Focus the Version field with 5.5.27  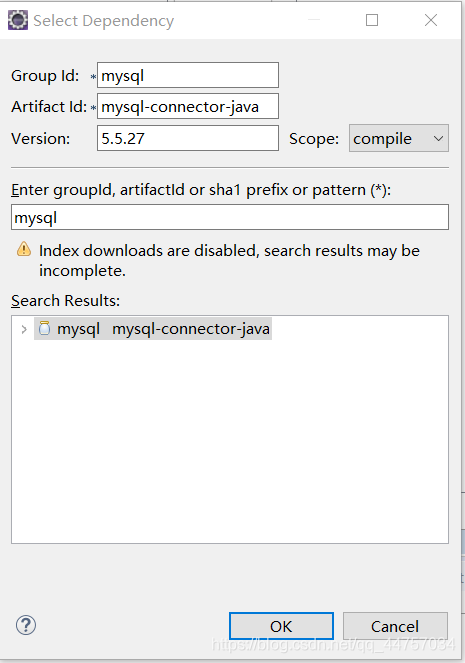coord(188,138)
